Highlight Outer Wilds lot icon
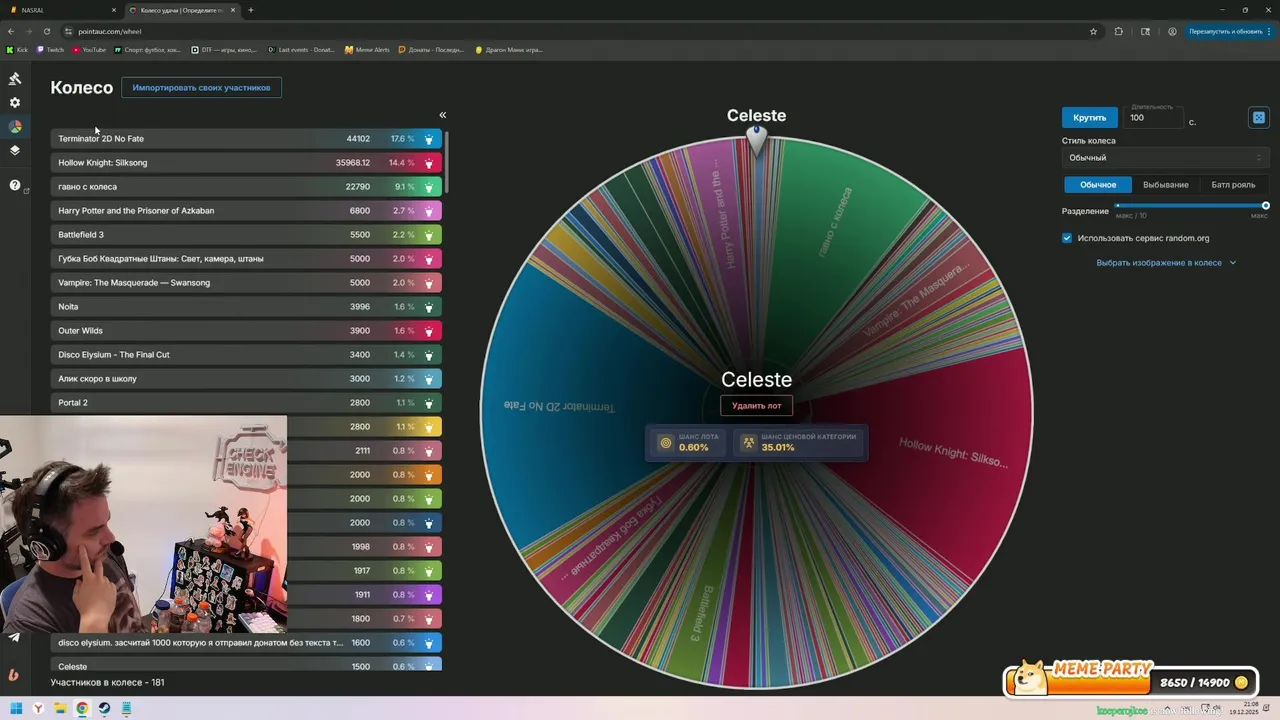 click(429, 331)
